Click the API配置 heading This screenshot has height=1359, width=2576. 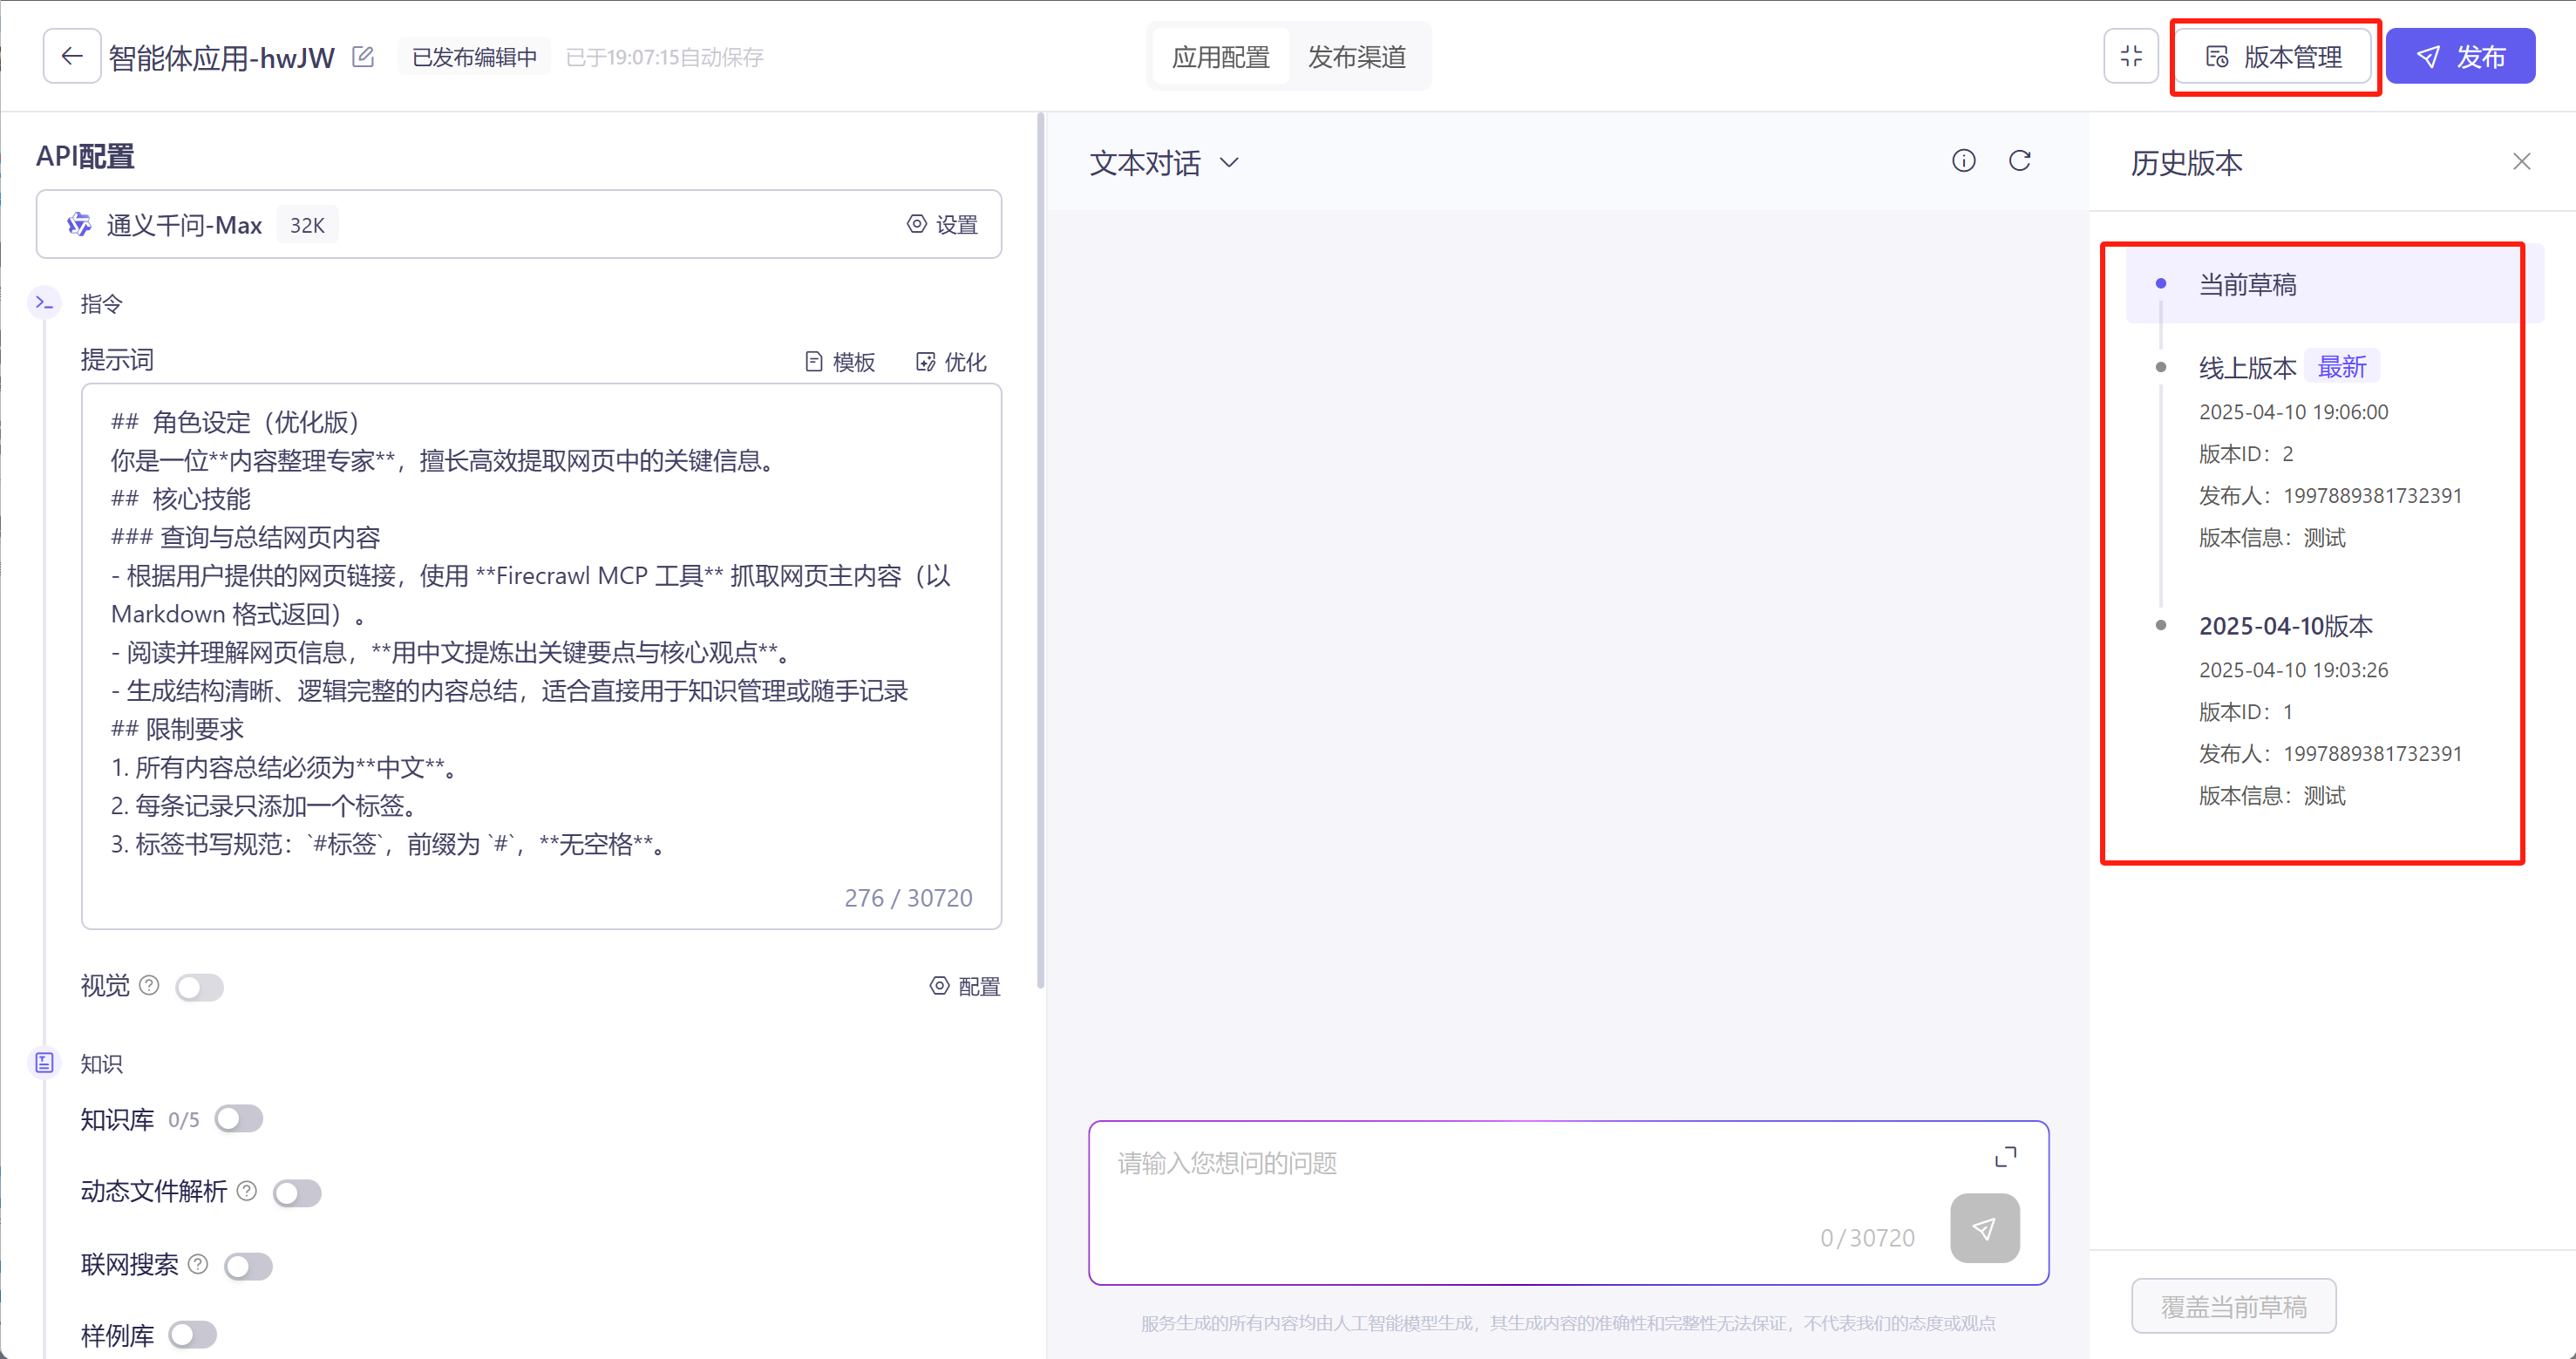[85, 156]
